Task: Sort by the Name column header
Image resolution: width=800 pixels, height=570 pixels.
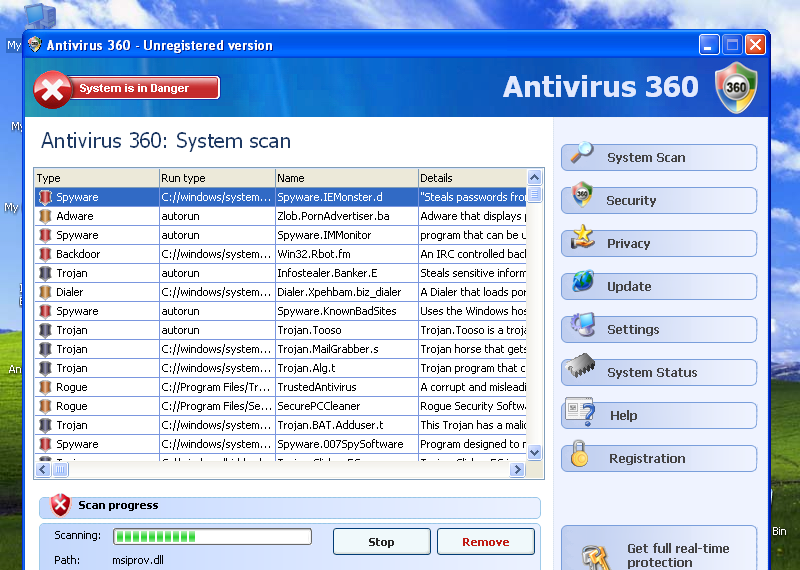Action: 345,178
